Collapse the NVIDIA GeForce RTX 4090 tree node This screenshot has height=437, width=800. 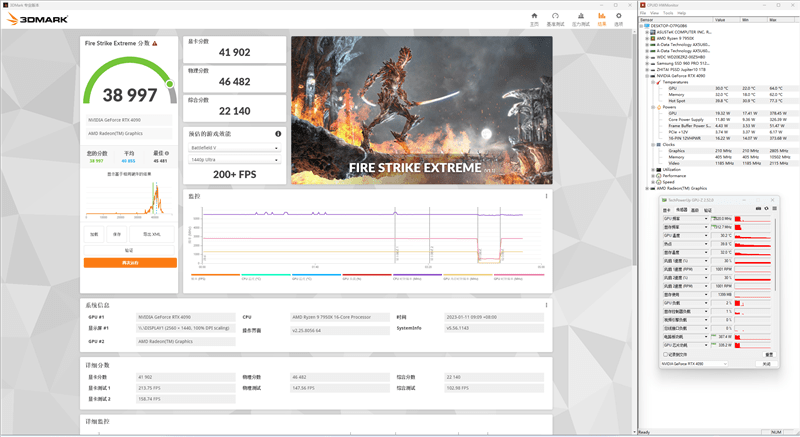click(x=647, y=76)
